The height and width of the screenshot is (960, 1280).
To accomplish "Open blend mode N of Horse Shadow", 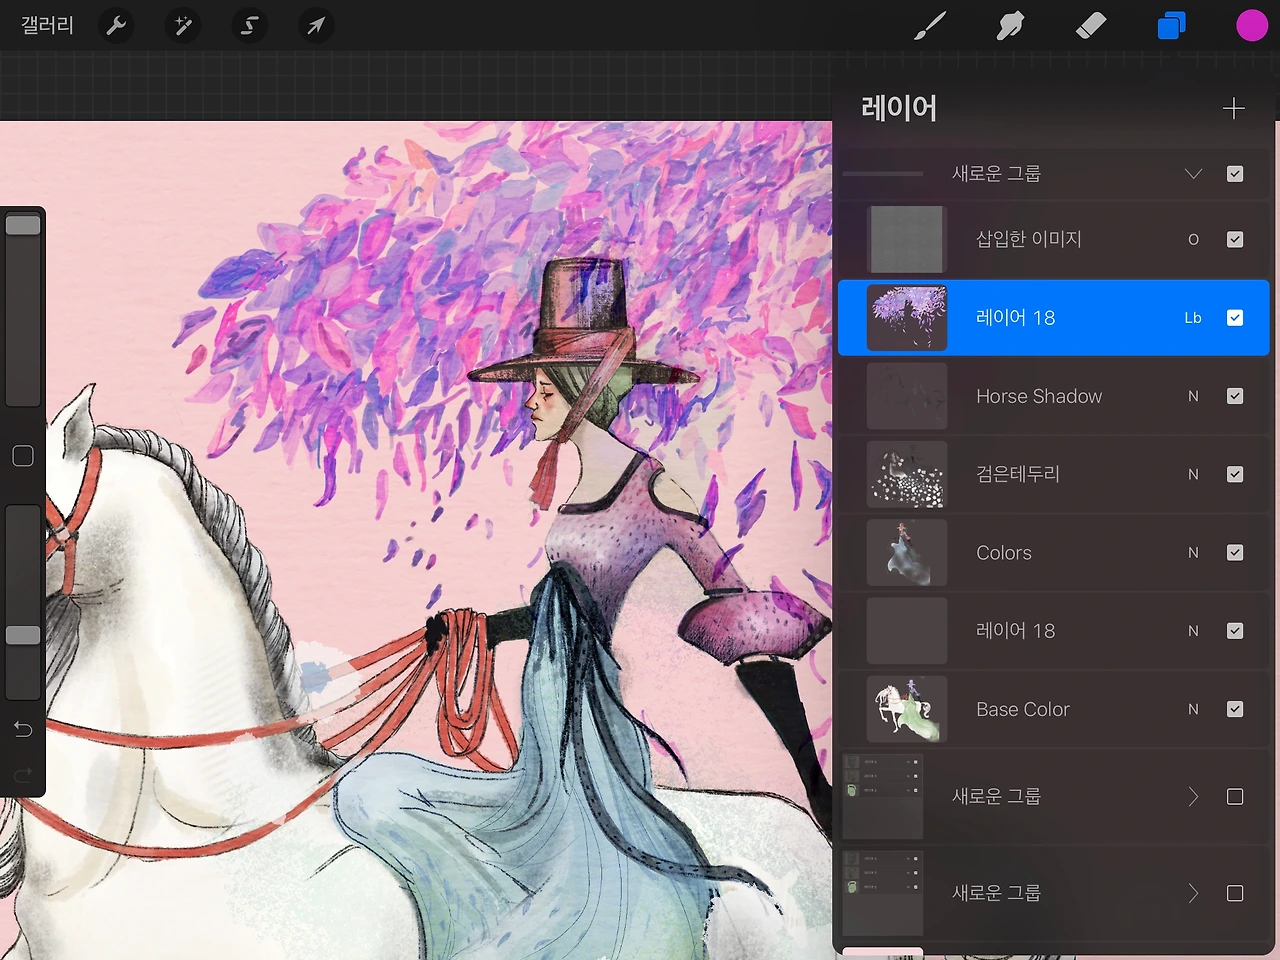I will point(1193,396).
